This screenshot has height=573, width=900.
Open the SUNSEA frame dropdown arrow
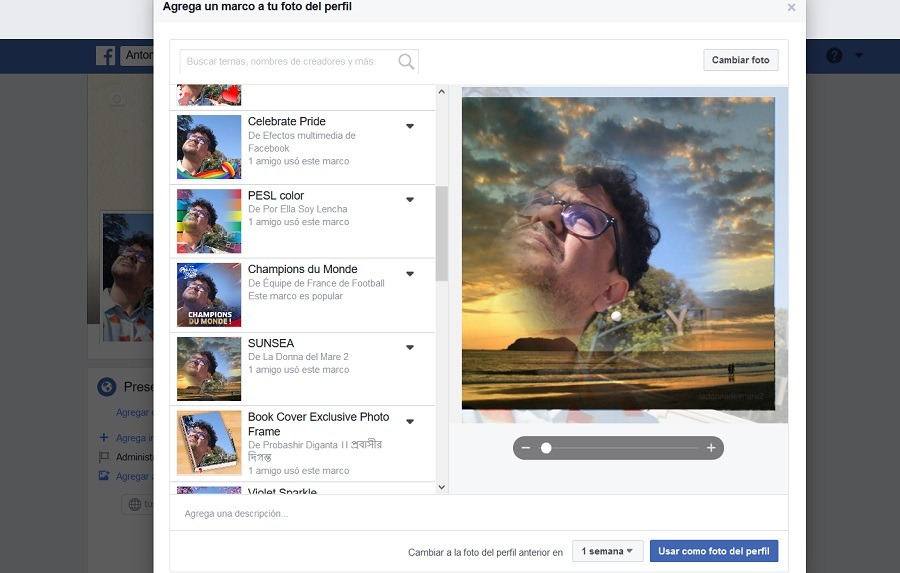click(410, 348)
